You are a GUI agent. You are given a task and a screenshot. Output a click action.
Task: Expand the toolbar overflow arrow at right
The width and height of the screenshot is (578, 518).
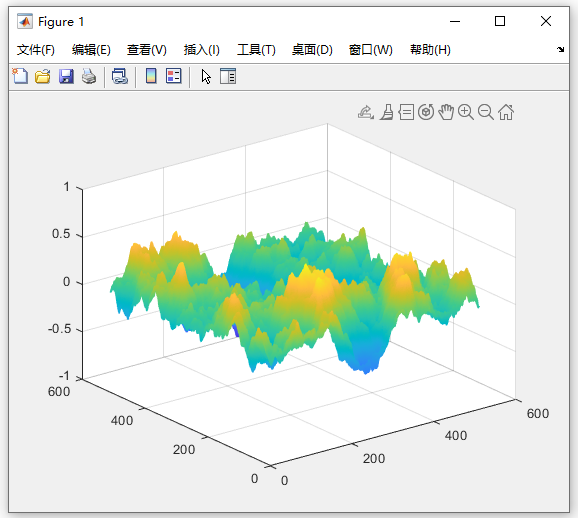[561, 49]
